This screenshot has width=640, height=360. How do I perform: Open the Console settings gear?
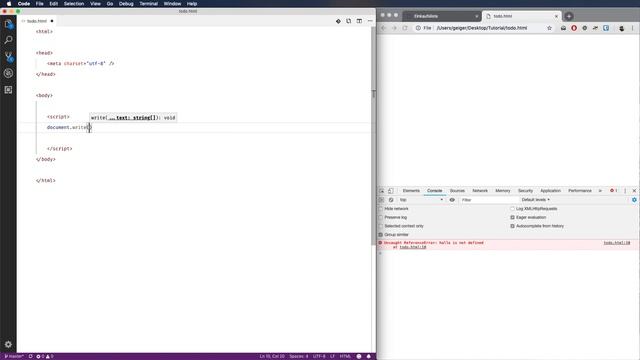point(634,200)
